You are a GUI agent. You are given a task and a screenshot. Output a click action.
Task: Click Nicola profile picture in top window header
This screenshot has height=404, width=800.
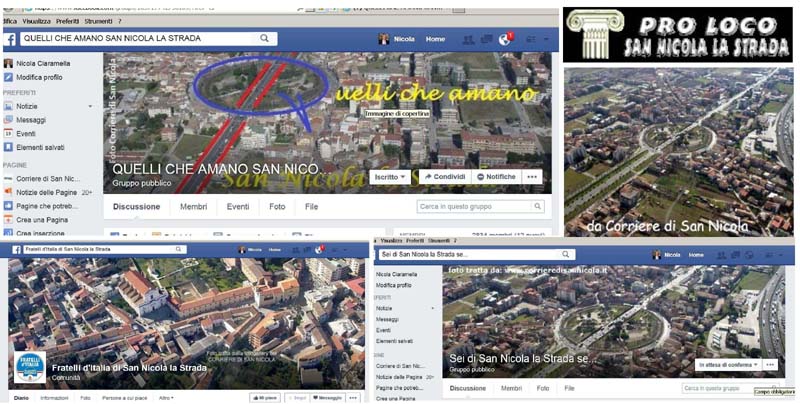coord(384,39)
